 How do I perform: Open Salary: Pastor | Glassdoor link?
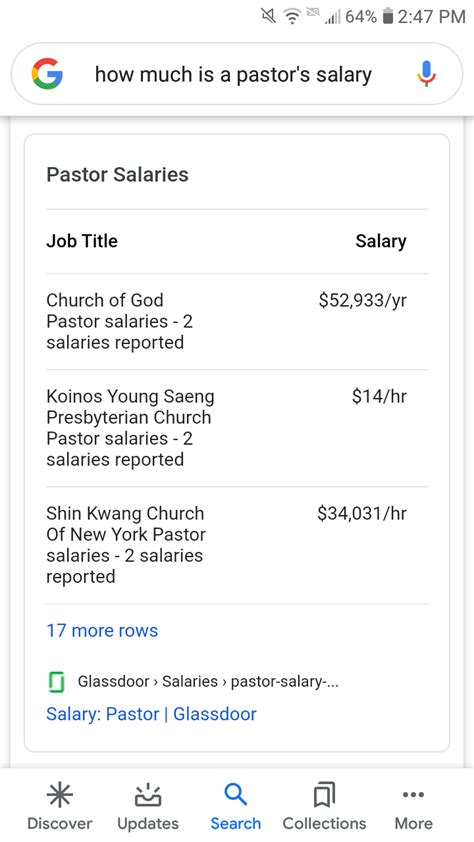pyautogui.click(x=151, y=714)
